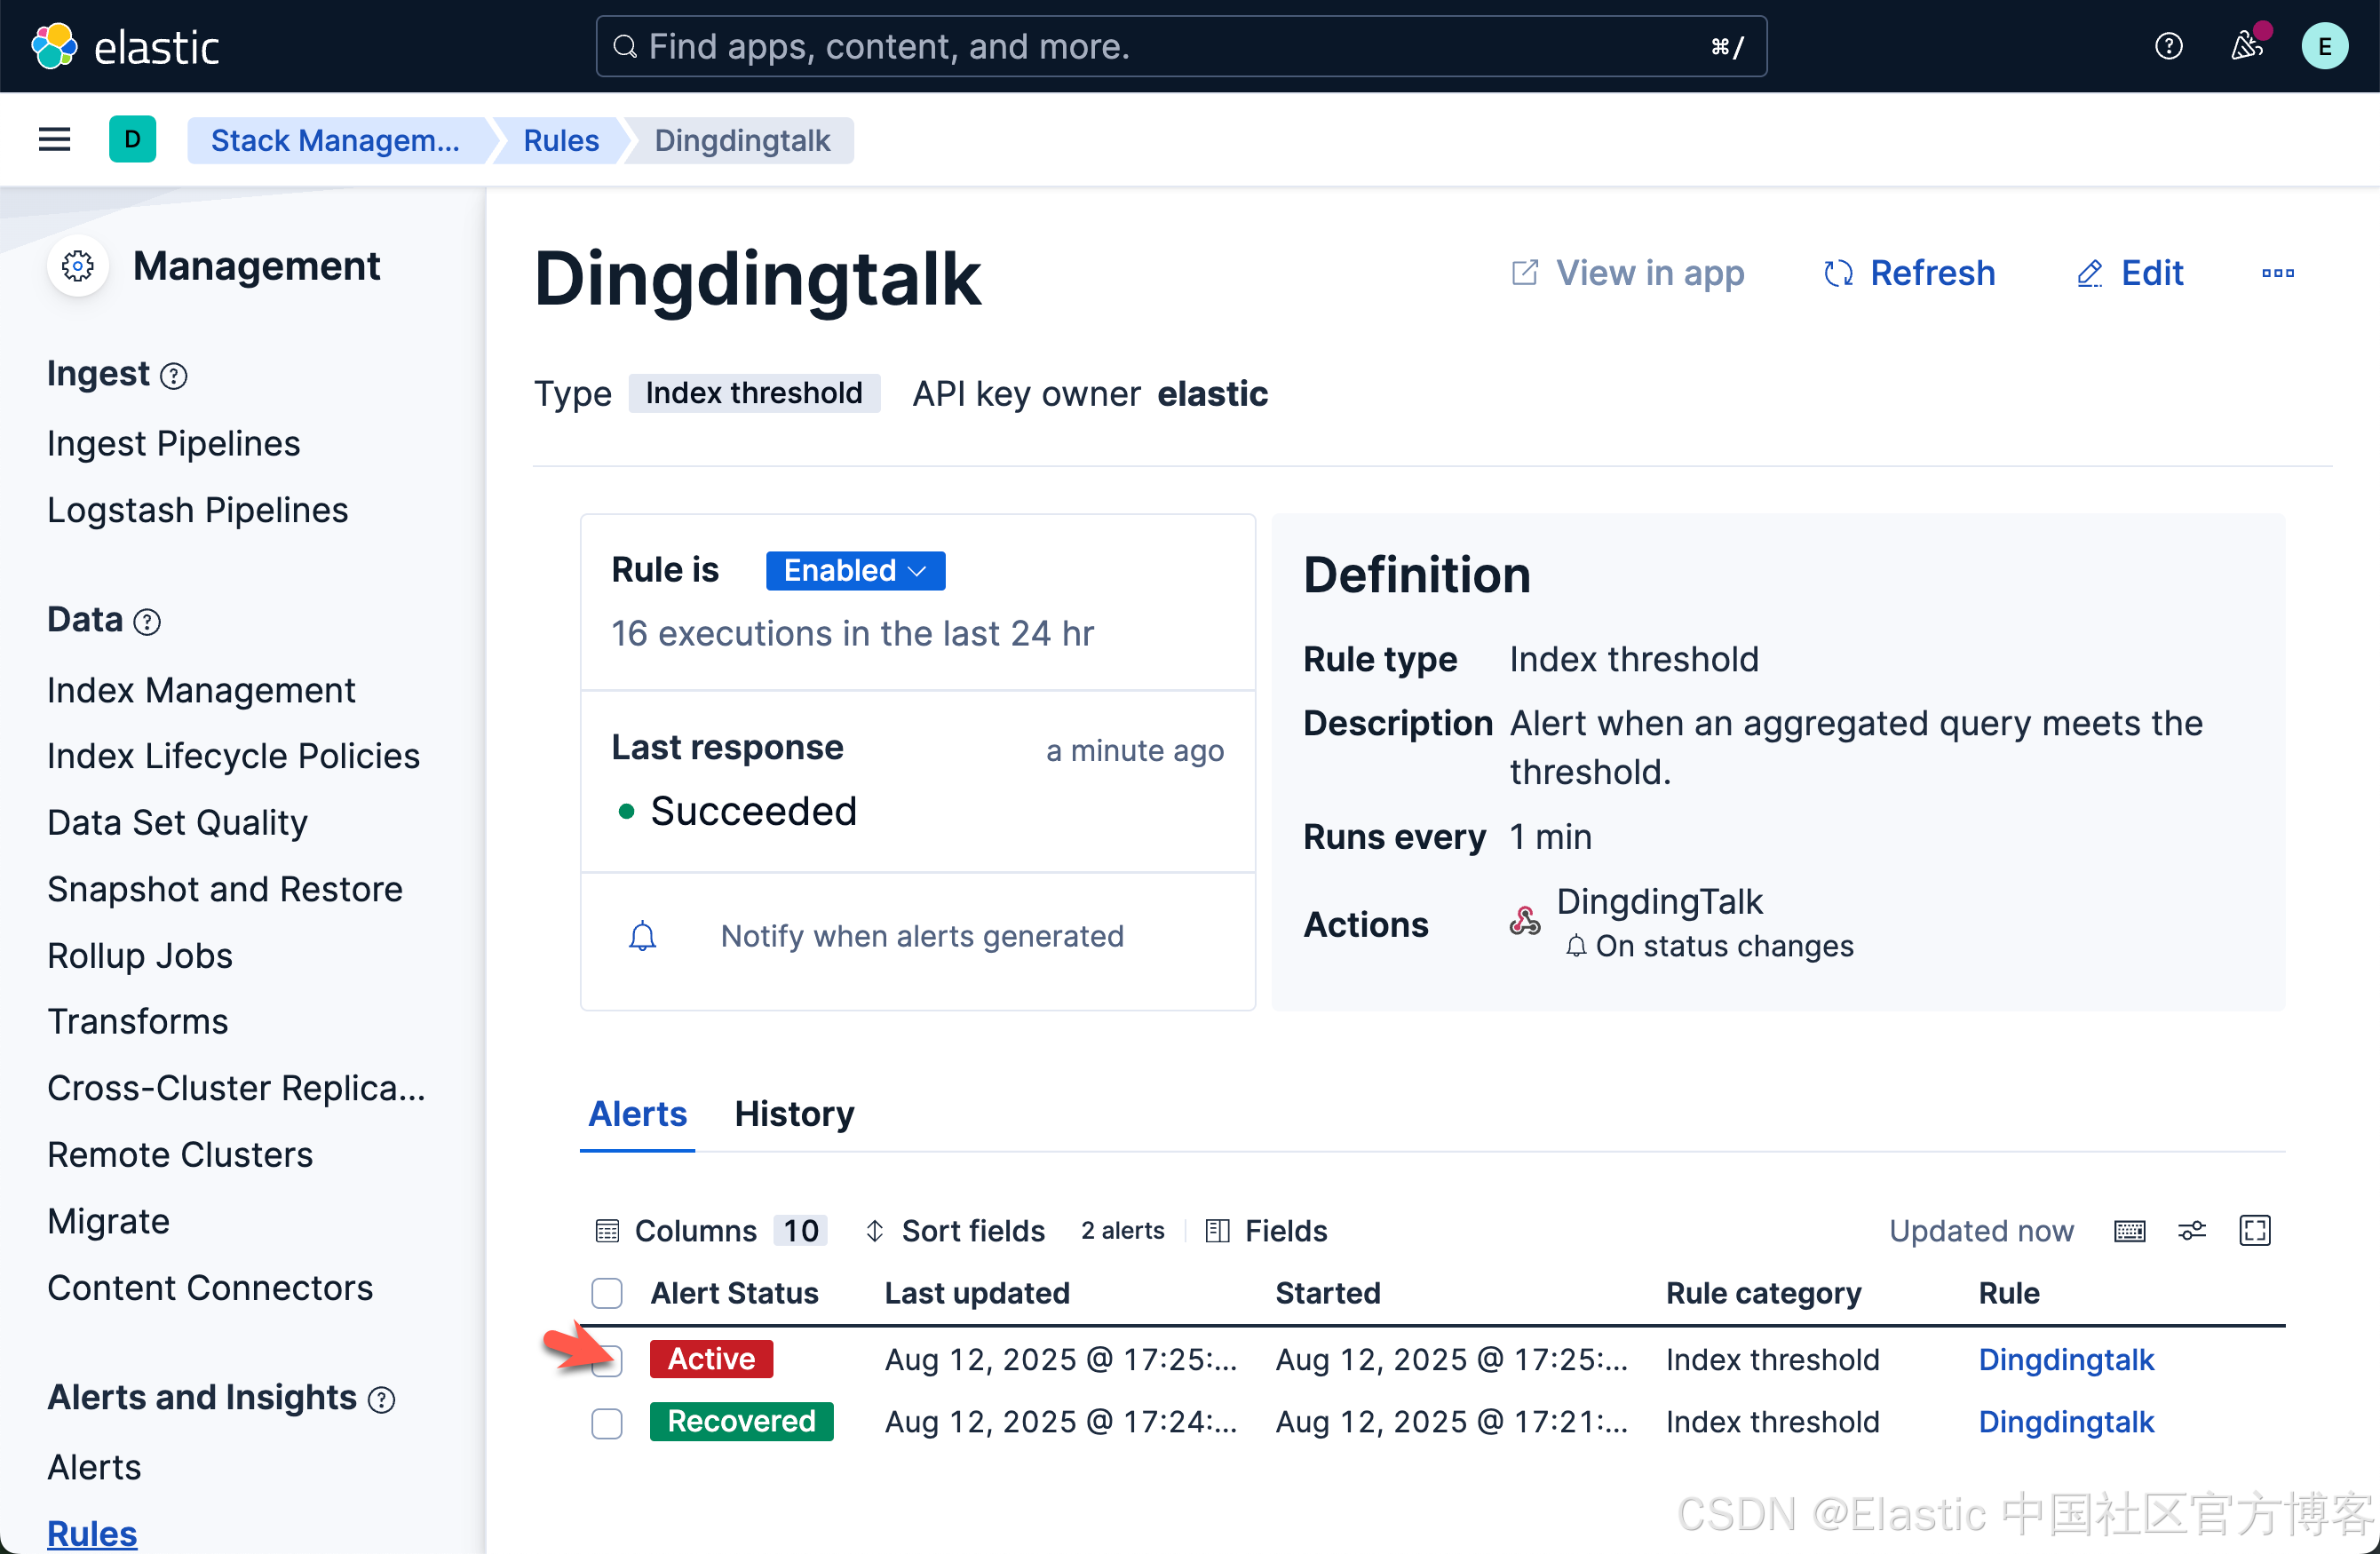Image resolution: width=2380 pixels, height=1554 pixels.
Task: Click the DingdingTalk webhook connector icon
Action: (x=1524, y=921)
